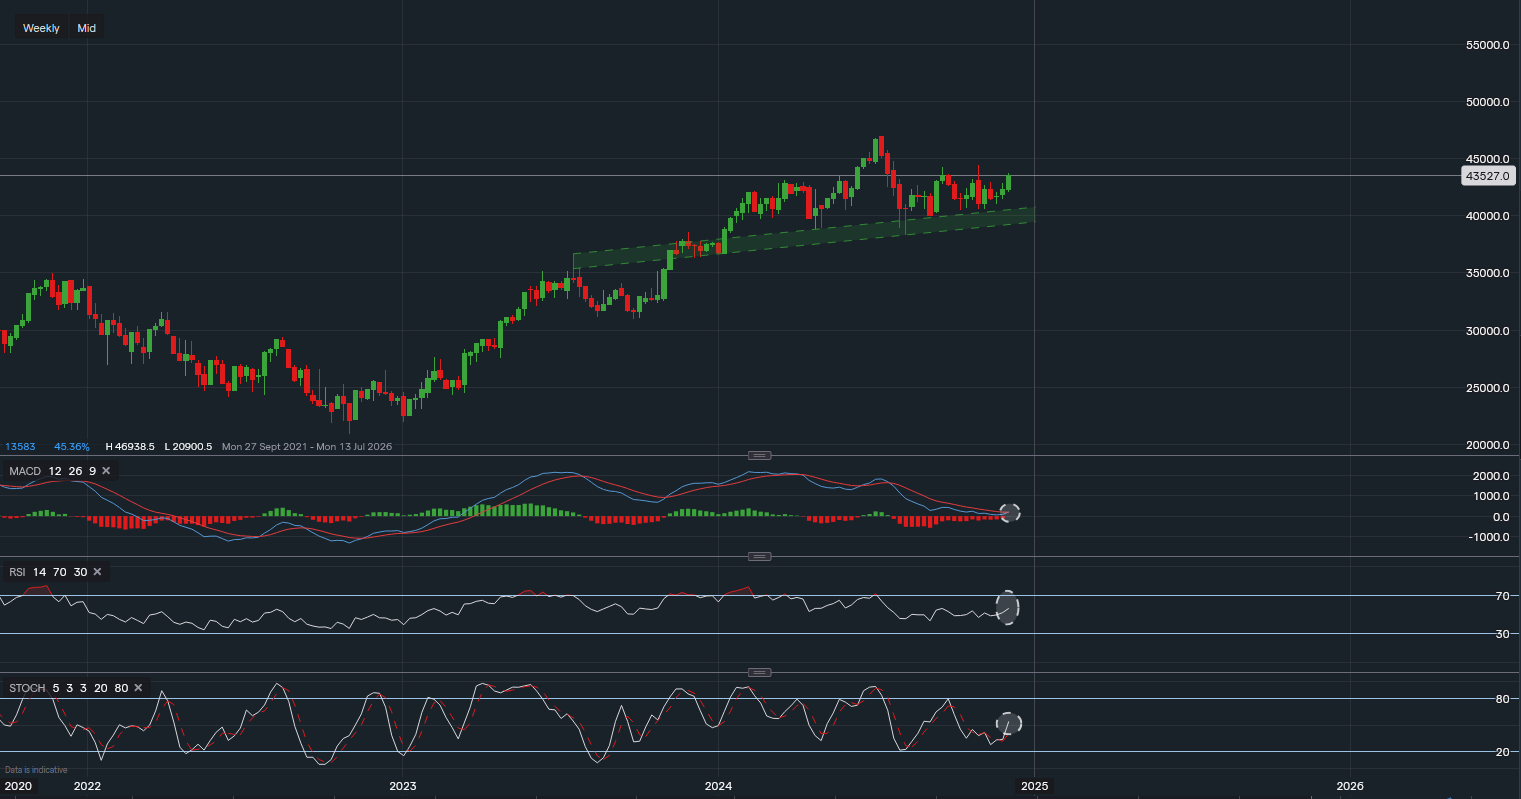1521x799 pixels.
Task: Remove the RSI indicator with its X icon
Action: [x=96, y=571]
